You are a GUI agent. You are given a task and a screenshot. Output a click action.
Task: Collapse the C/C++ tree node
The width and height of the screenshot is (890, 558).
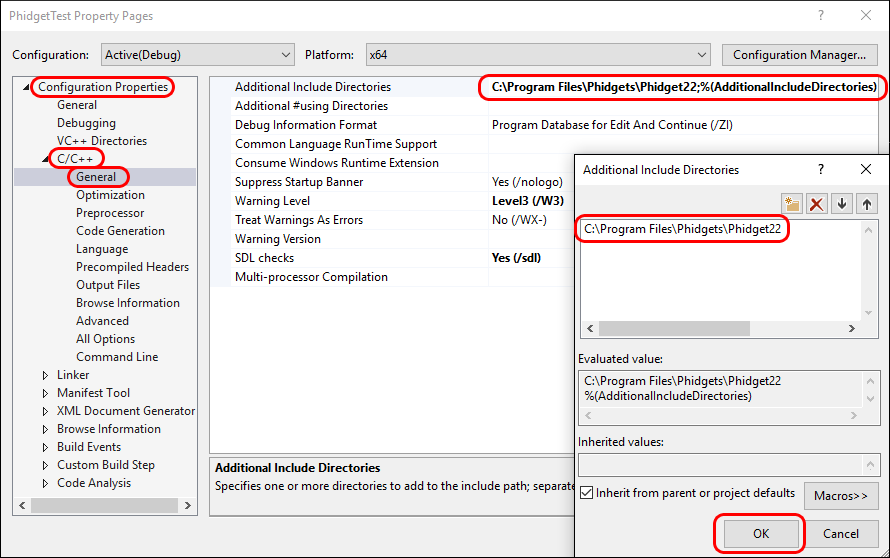(x=45, y=159)
